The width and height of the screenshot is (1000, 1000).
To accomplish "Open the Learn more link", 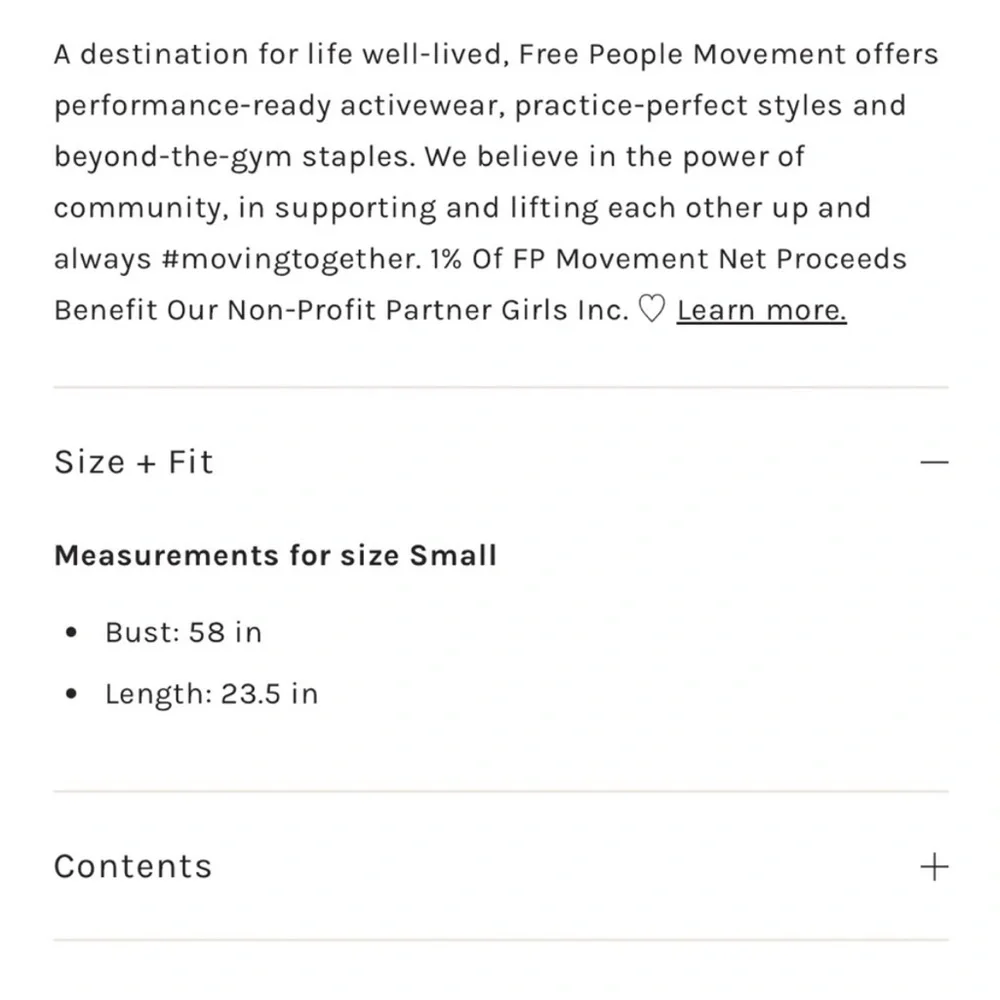I will pyautogui.click(x=761, y=310).
